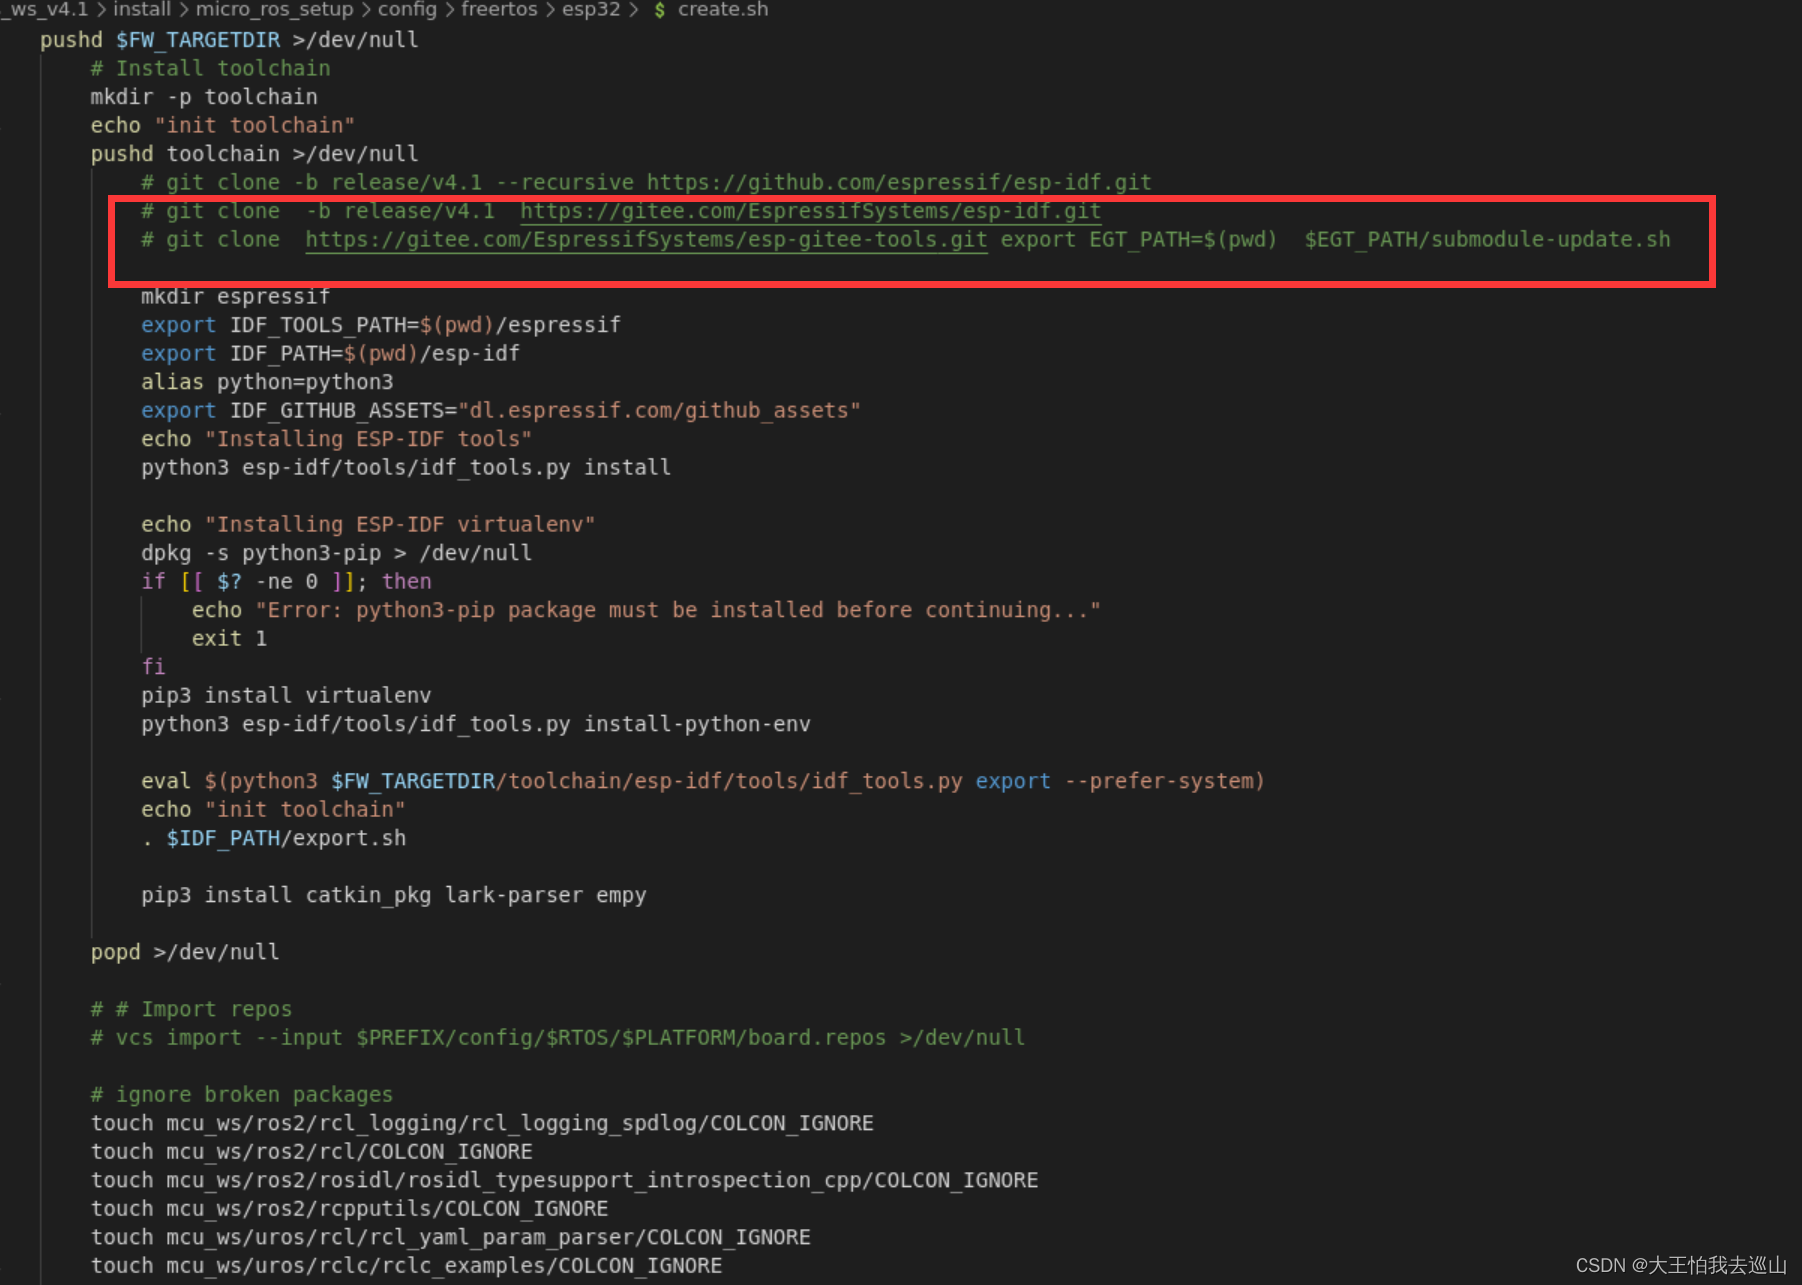Image resolution: width=1802 pixels, height=1285 pixels.
Task: Open the micro_ros_setup breadcrumb dropdown
Action: coord(275,10)
